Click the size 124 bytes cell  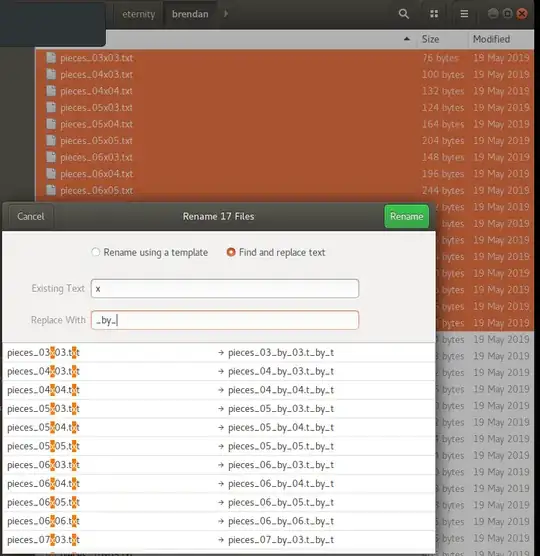(x=443, y=107)
